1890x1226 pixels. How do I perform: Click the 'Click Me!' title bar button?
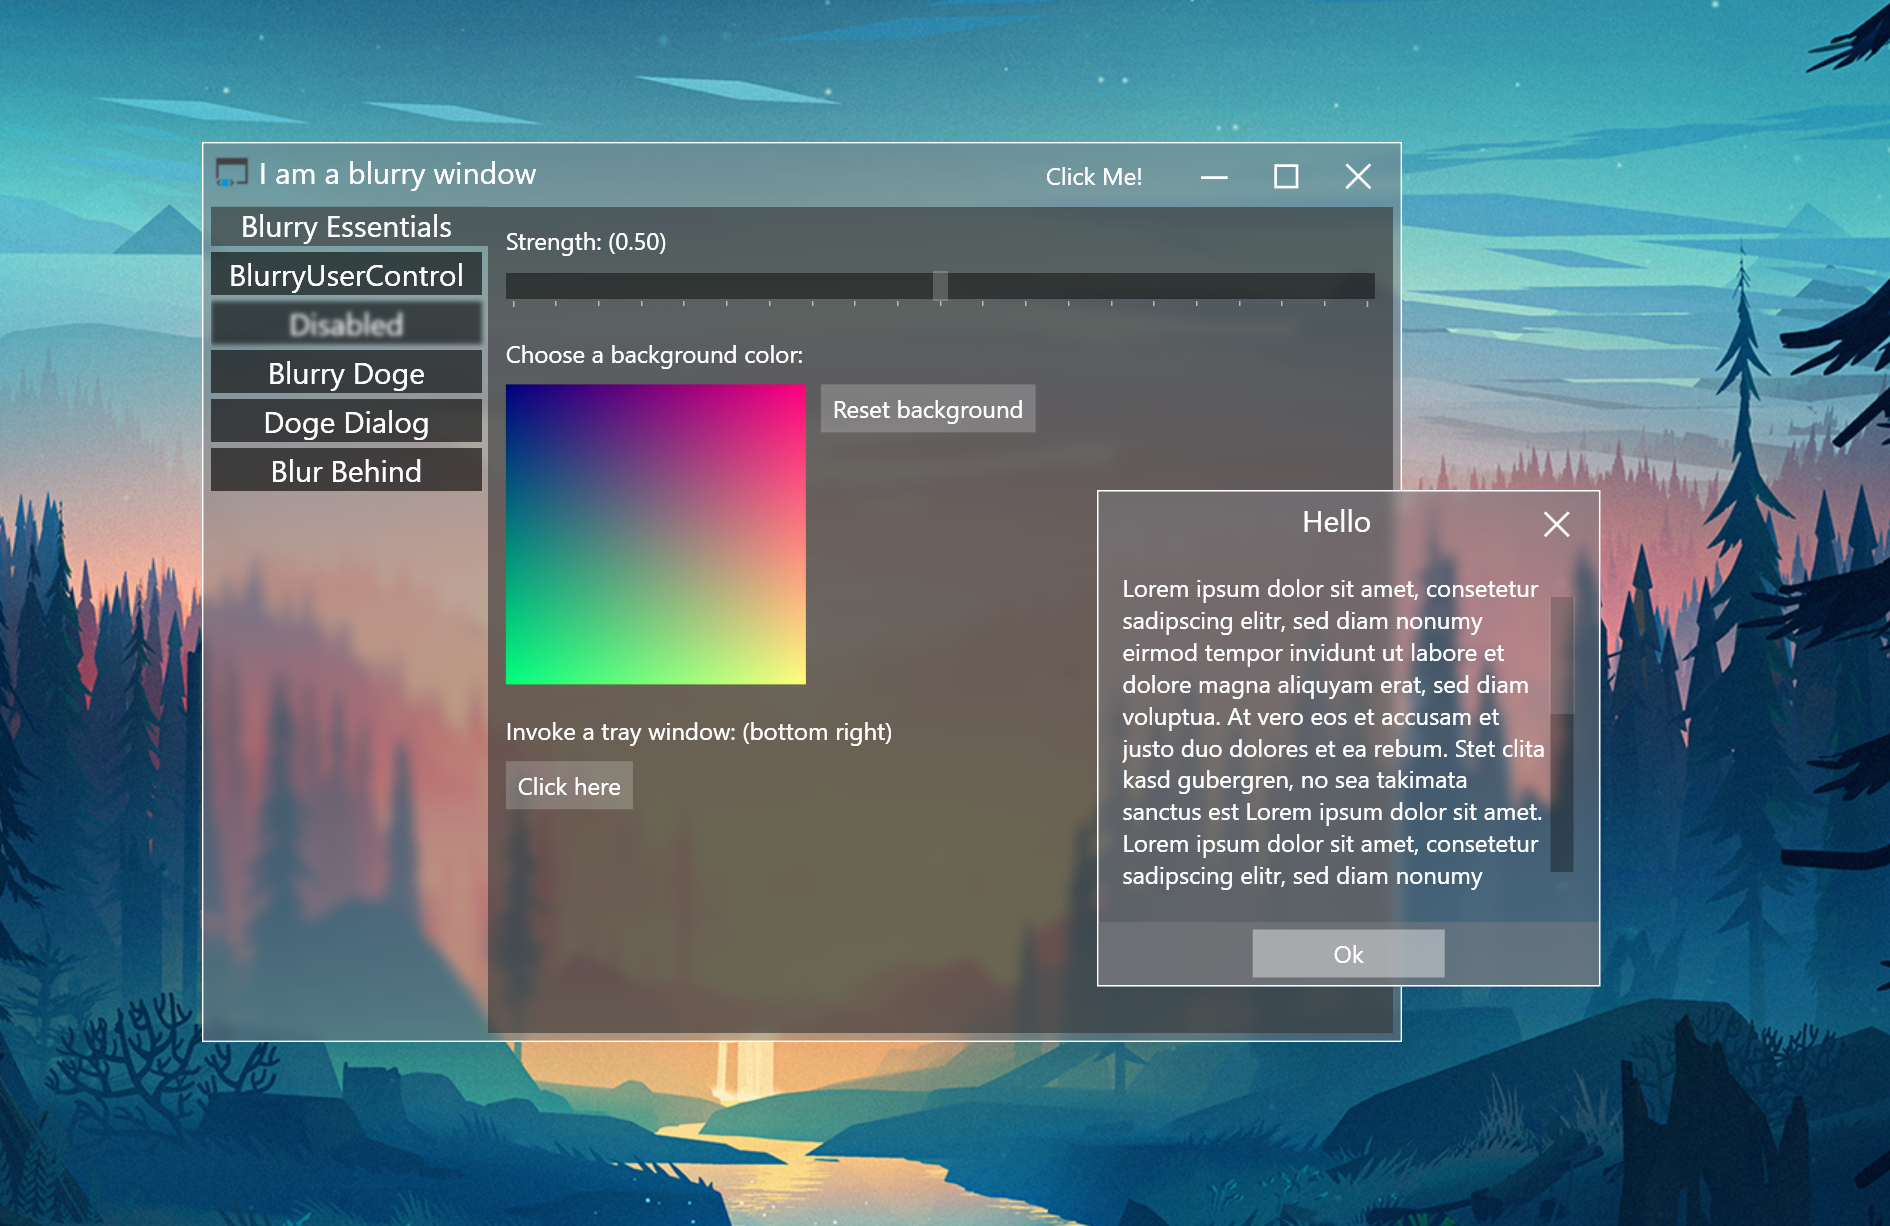click(x=1094, y=177)
